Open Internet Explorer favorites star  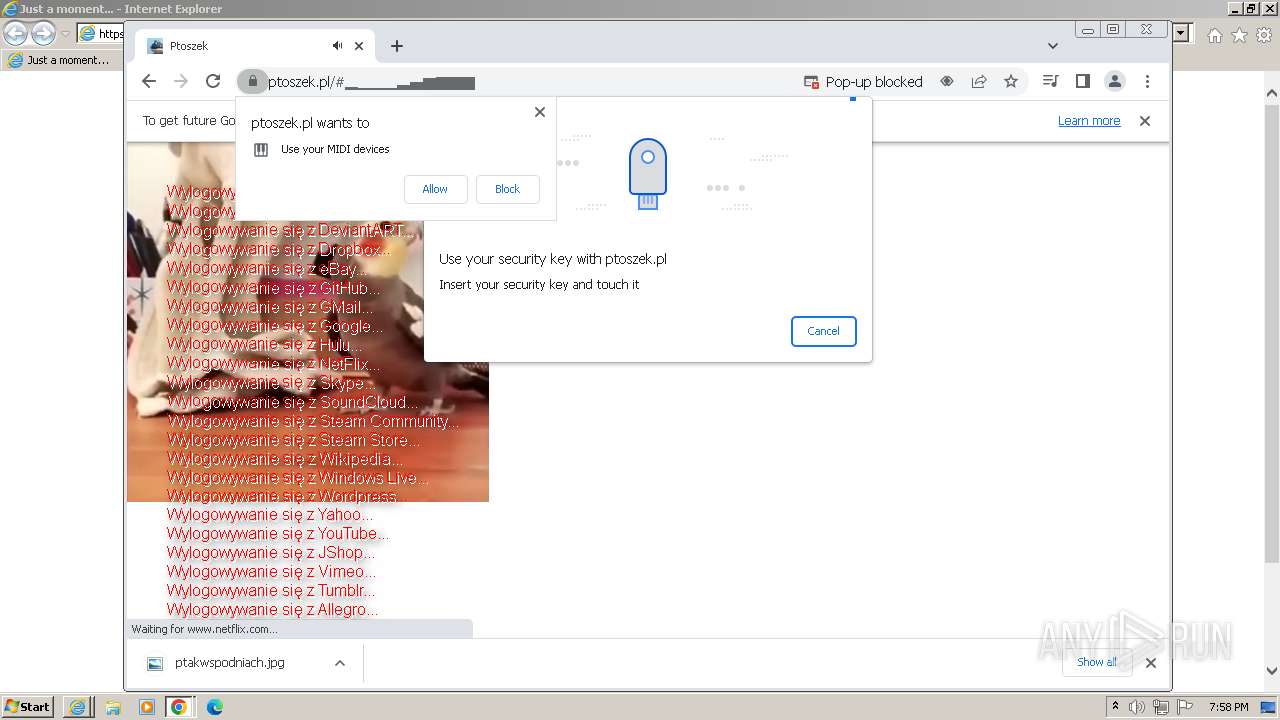click(x=1239, y=35)
